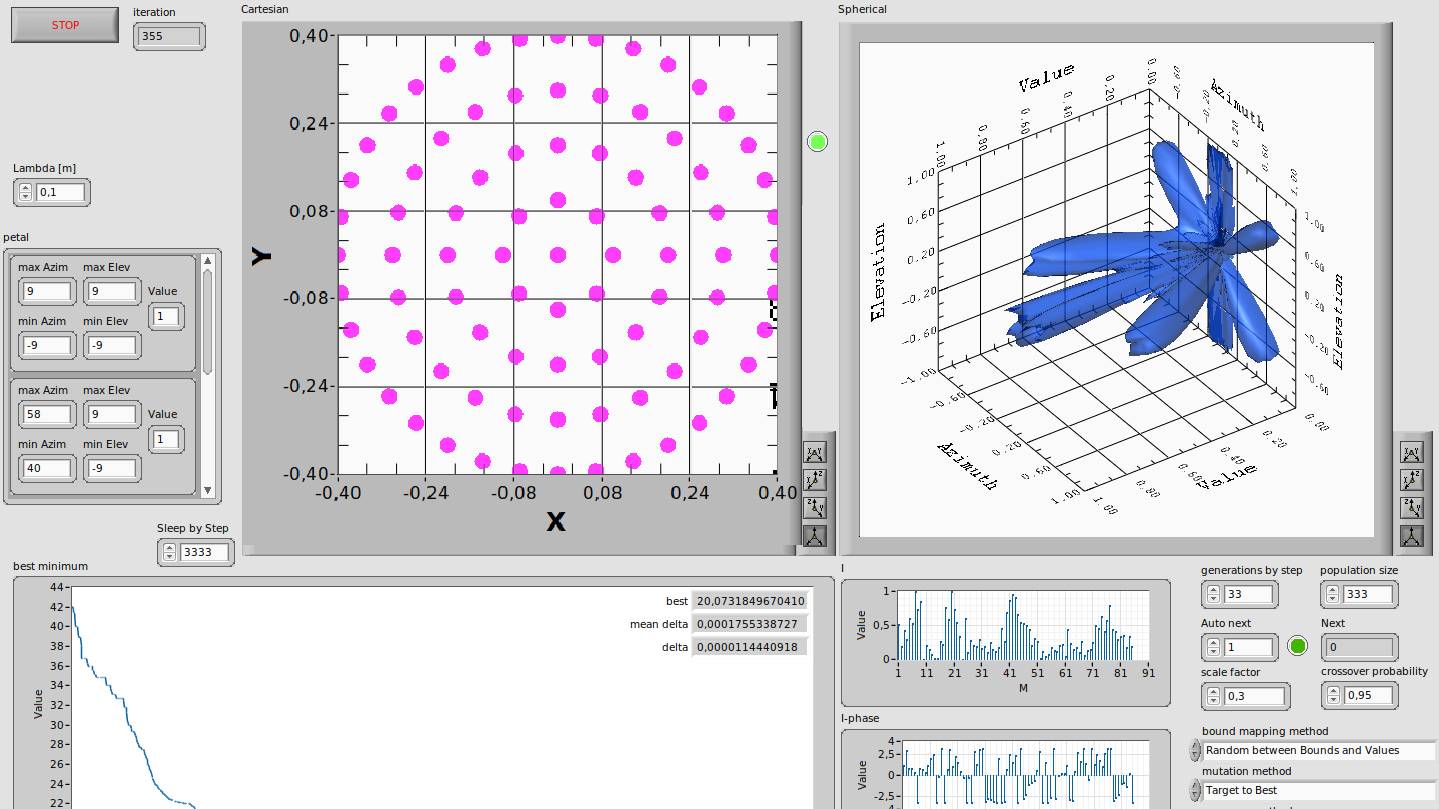Click the petal list scrollbar thumb
The width and height of the screenshot is (1439, 809).
tap(207, 320)
